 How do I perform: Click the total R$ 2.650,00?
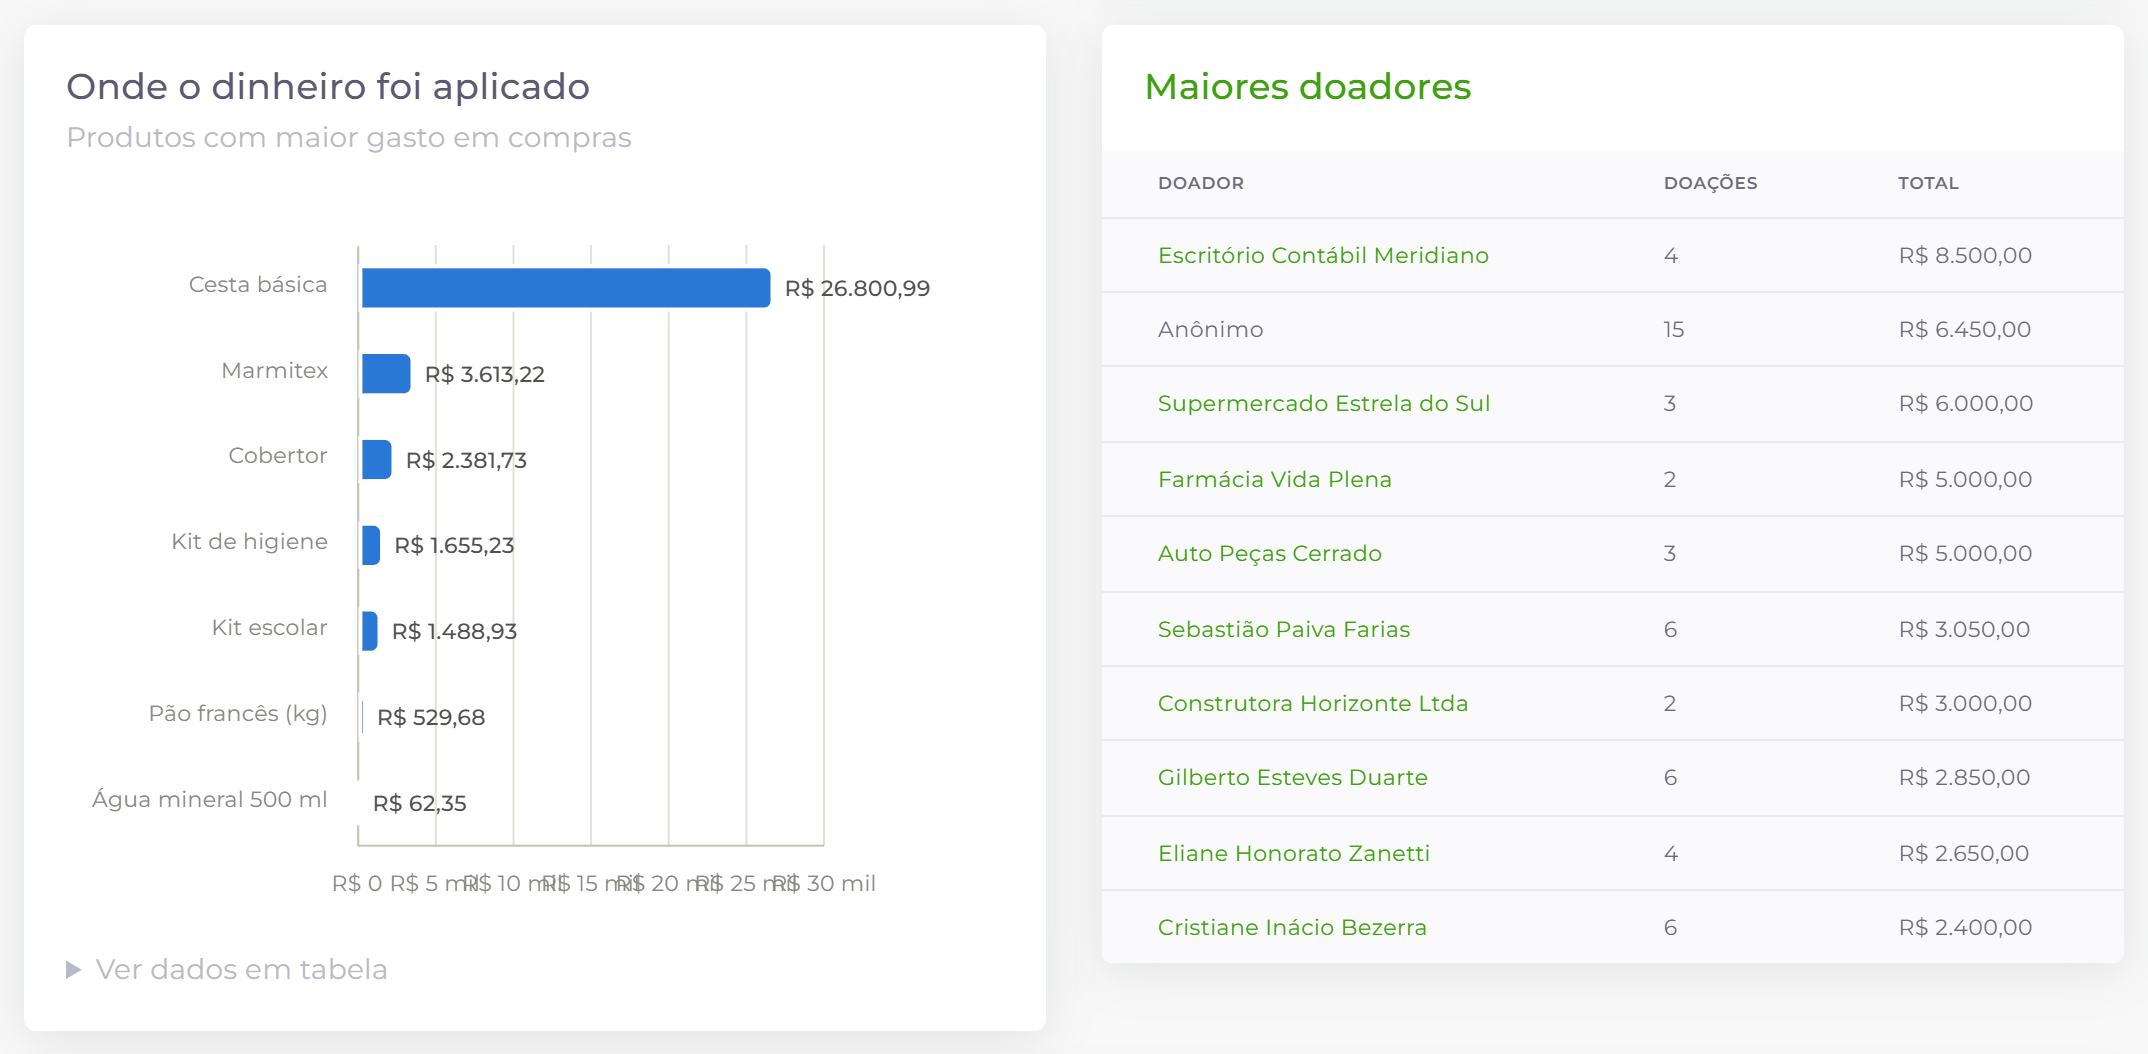(1964, 853)
